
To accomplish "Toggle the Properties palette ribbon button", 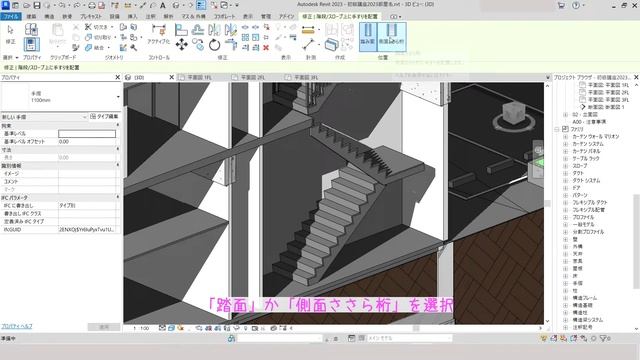I will 31,44.
